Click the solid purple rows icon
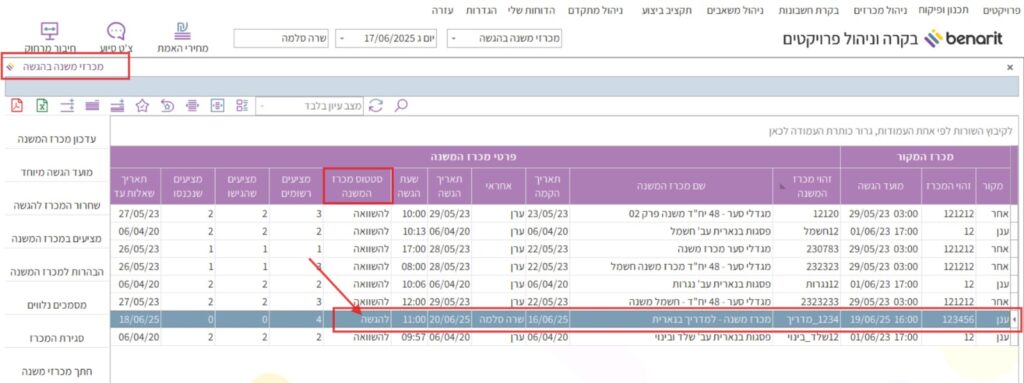 tap(92, 105)
